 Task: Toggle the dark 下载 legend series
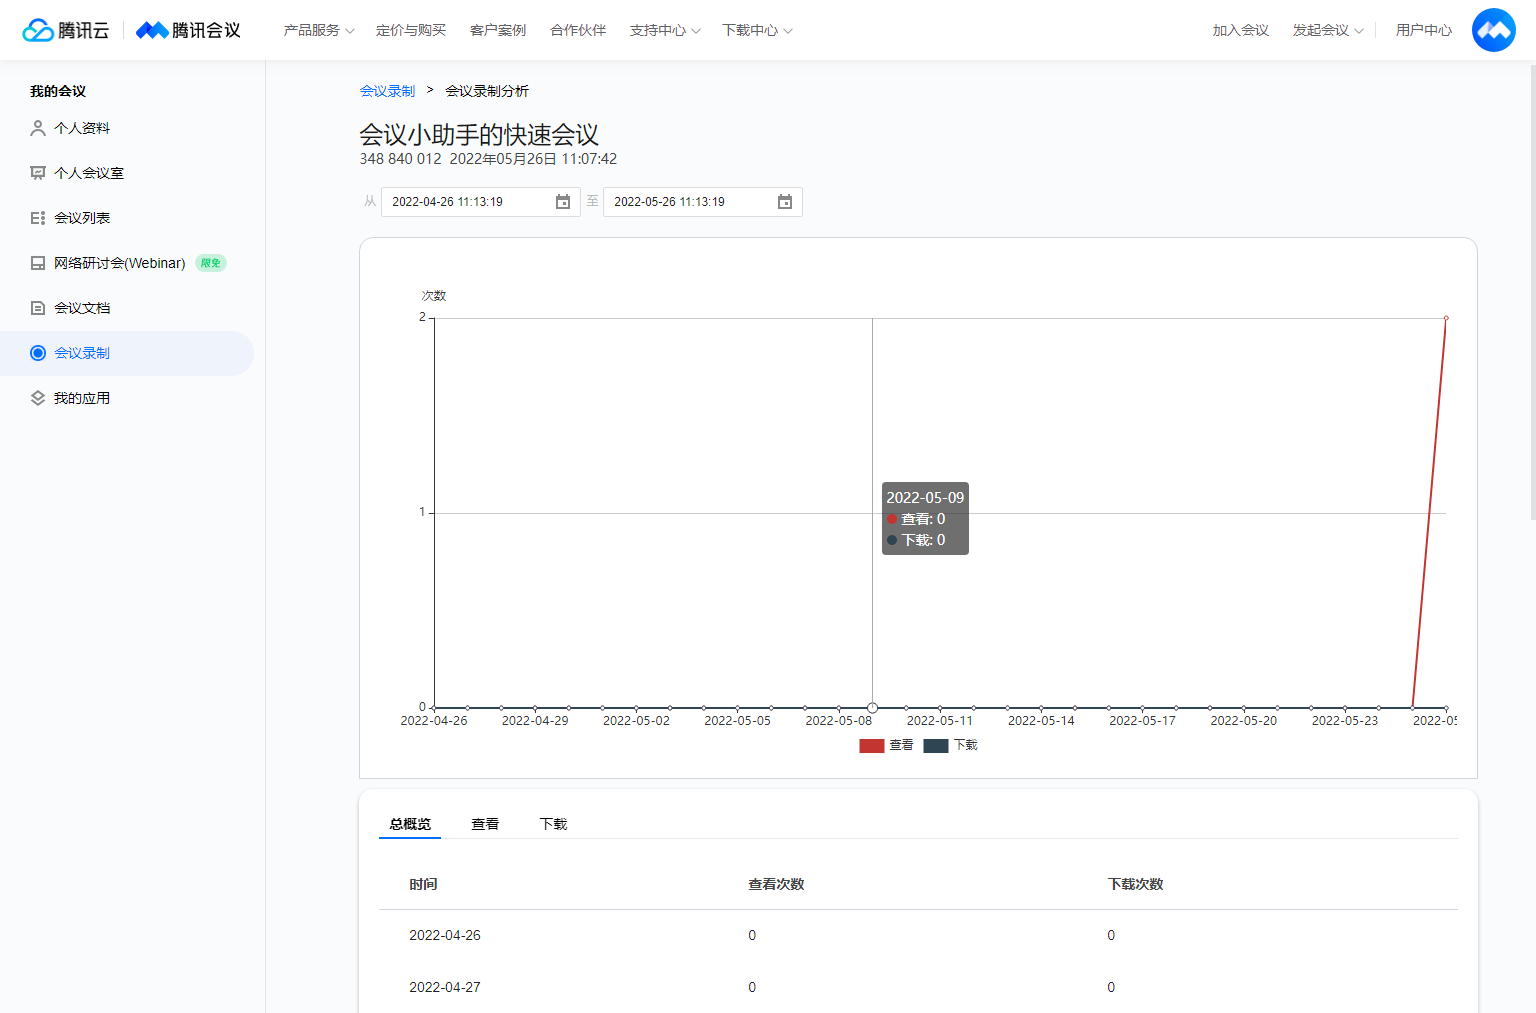tap(950, 745)
